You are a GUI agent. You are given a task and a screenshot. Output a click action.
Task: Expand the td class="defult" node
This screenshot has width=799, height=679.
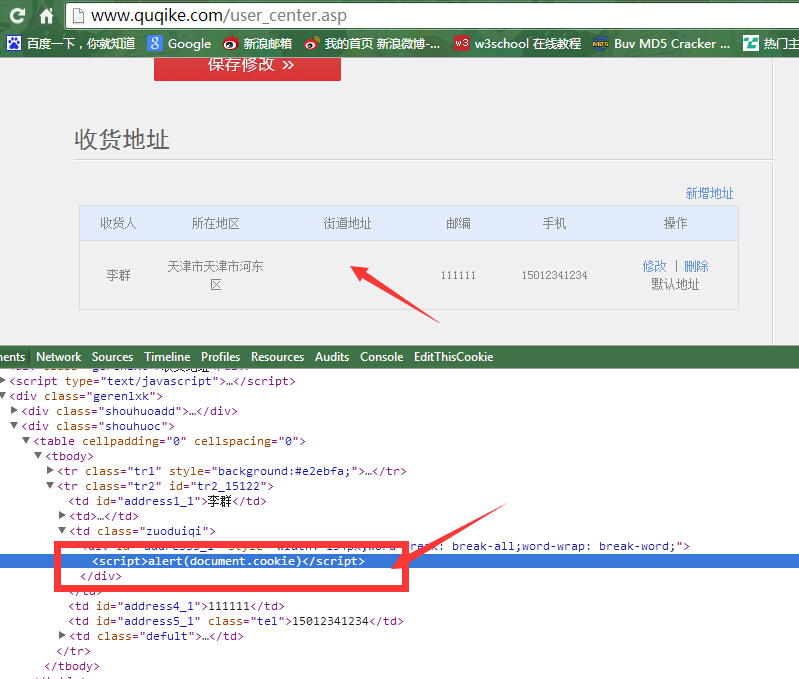point(62,635)
